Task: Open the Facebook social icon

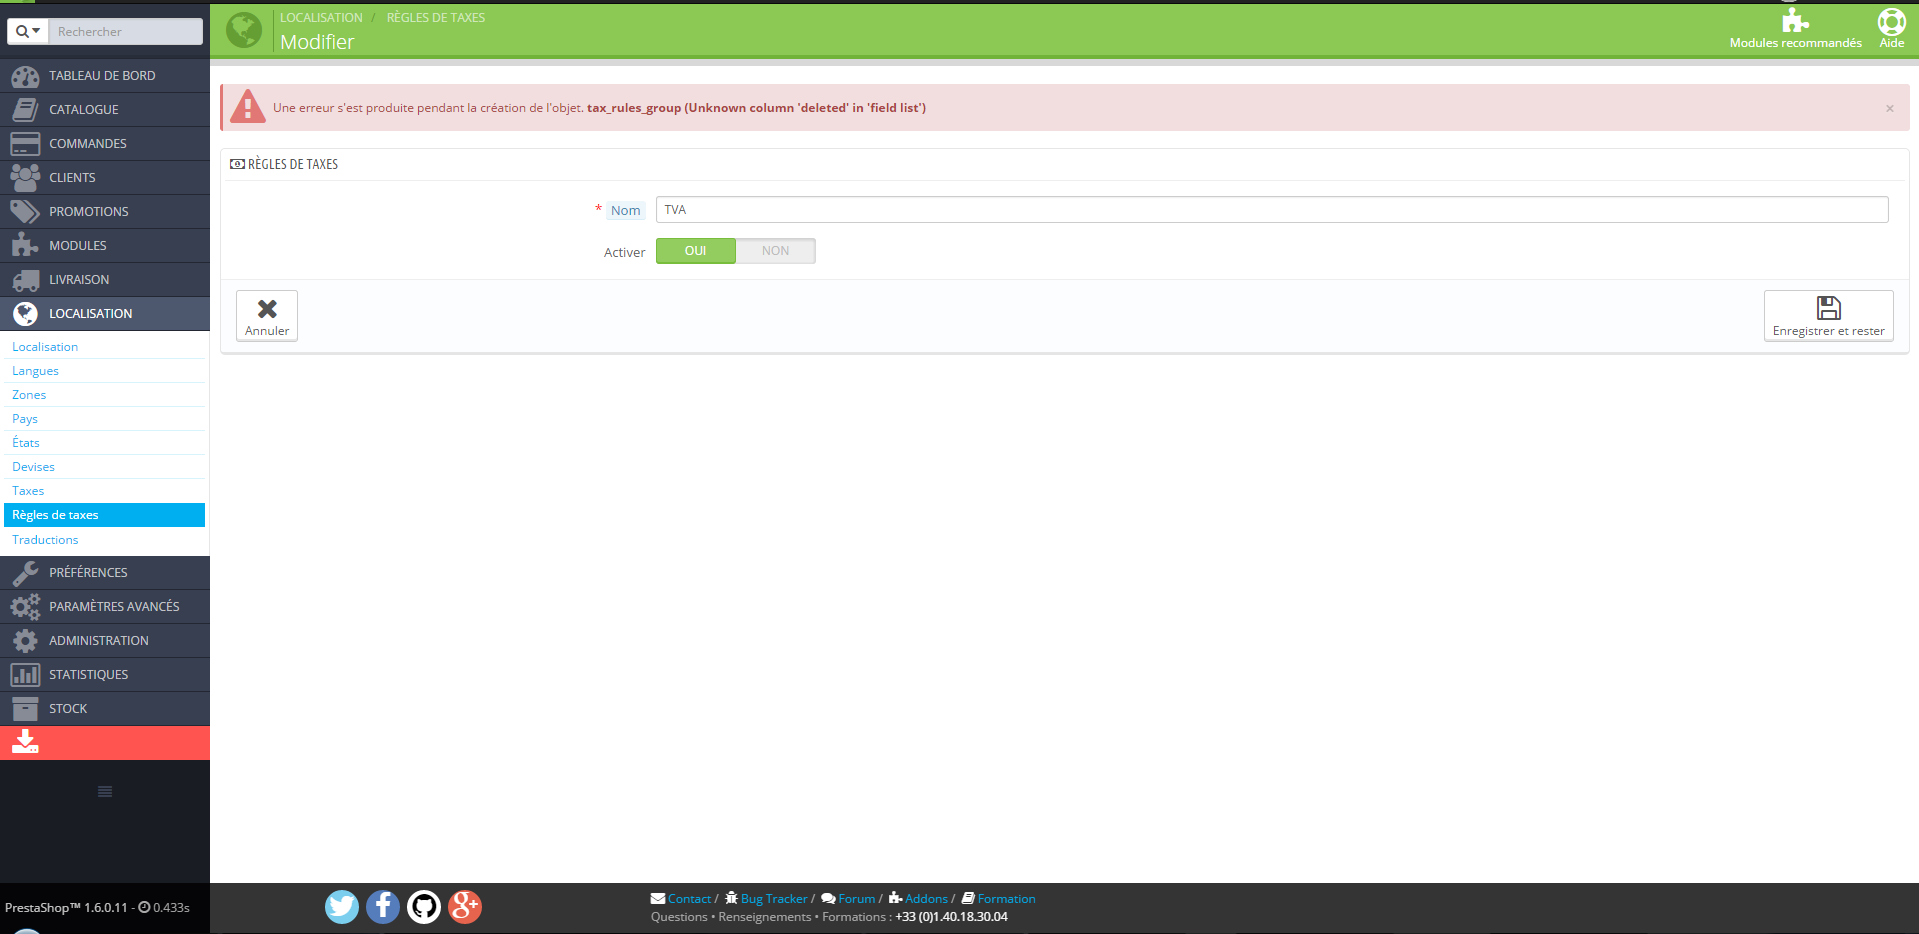Action: (383, 907)
